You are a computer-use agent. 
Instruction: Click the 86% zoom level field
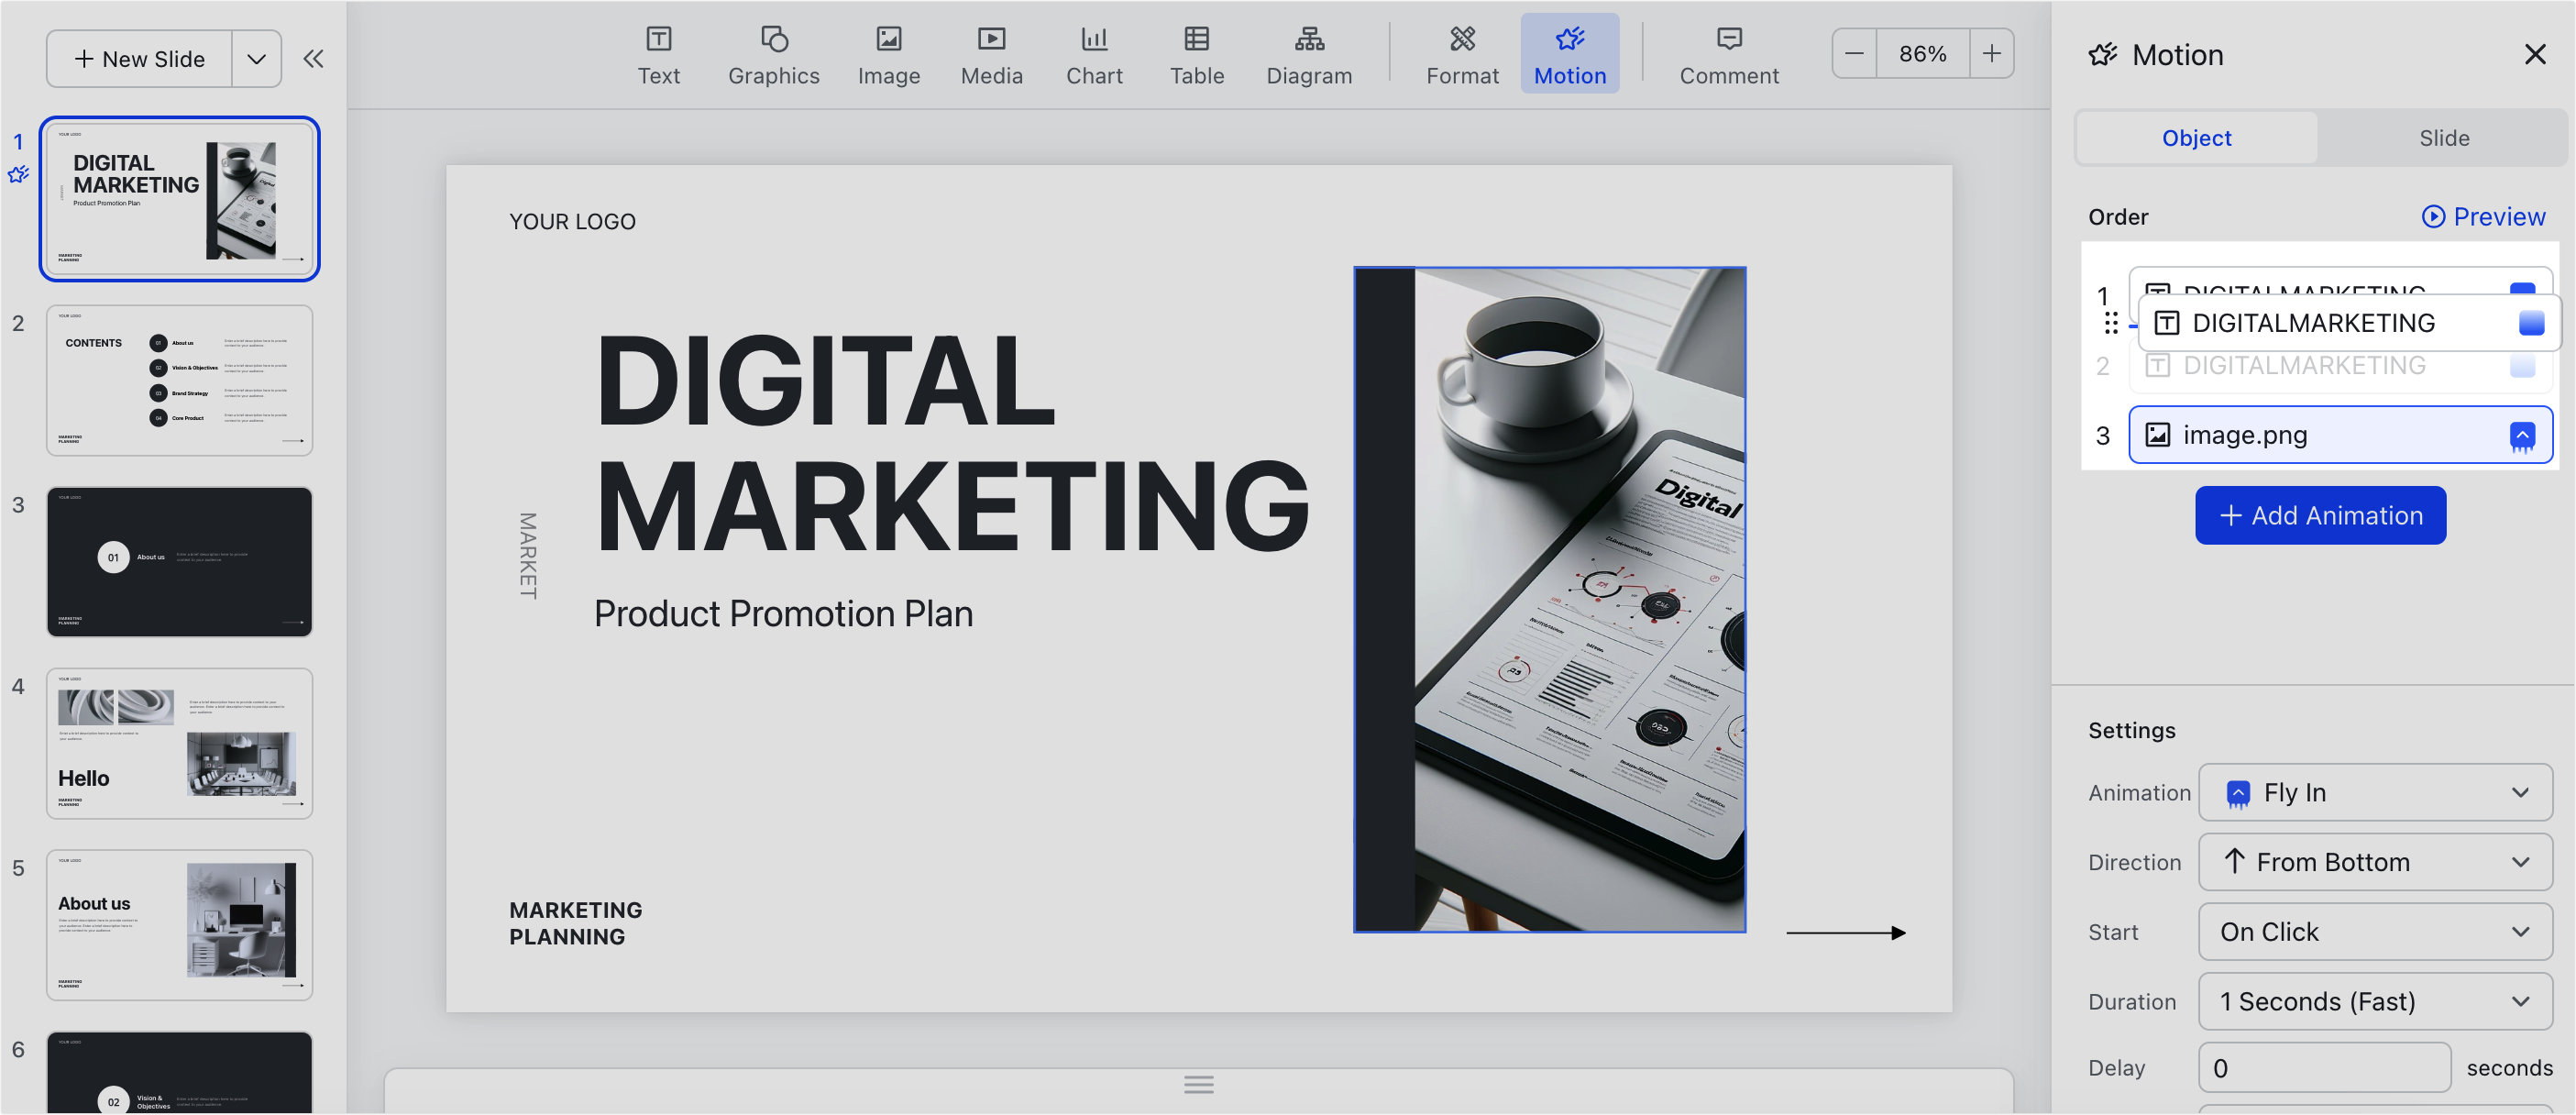pyautogui.click(x=1922, y=53)
